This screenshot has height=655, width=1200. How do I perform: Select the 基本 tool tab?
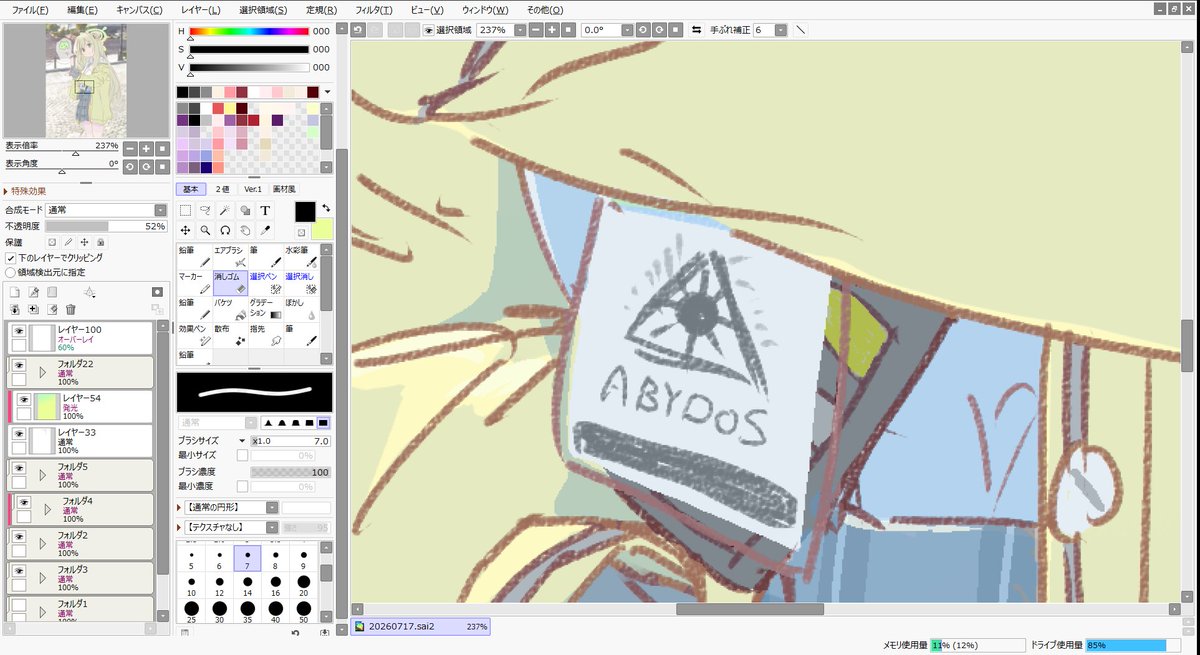190,189
